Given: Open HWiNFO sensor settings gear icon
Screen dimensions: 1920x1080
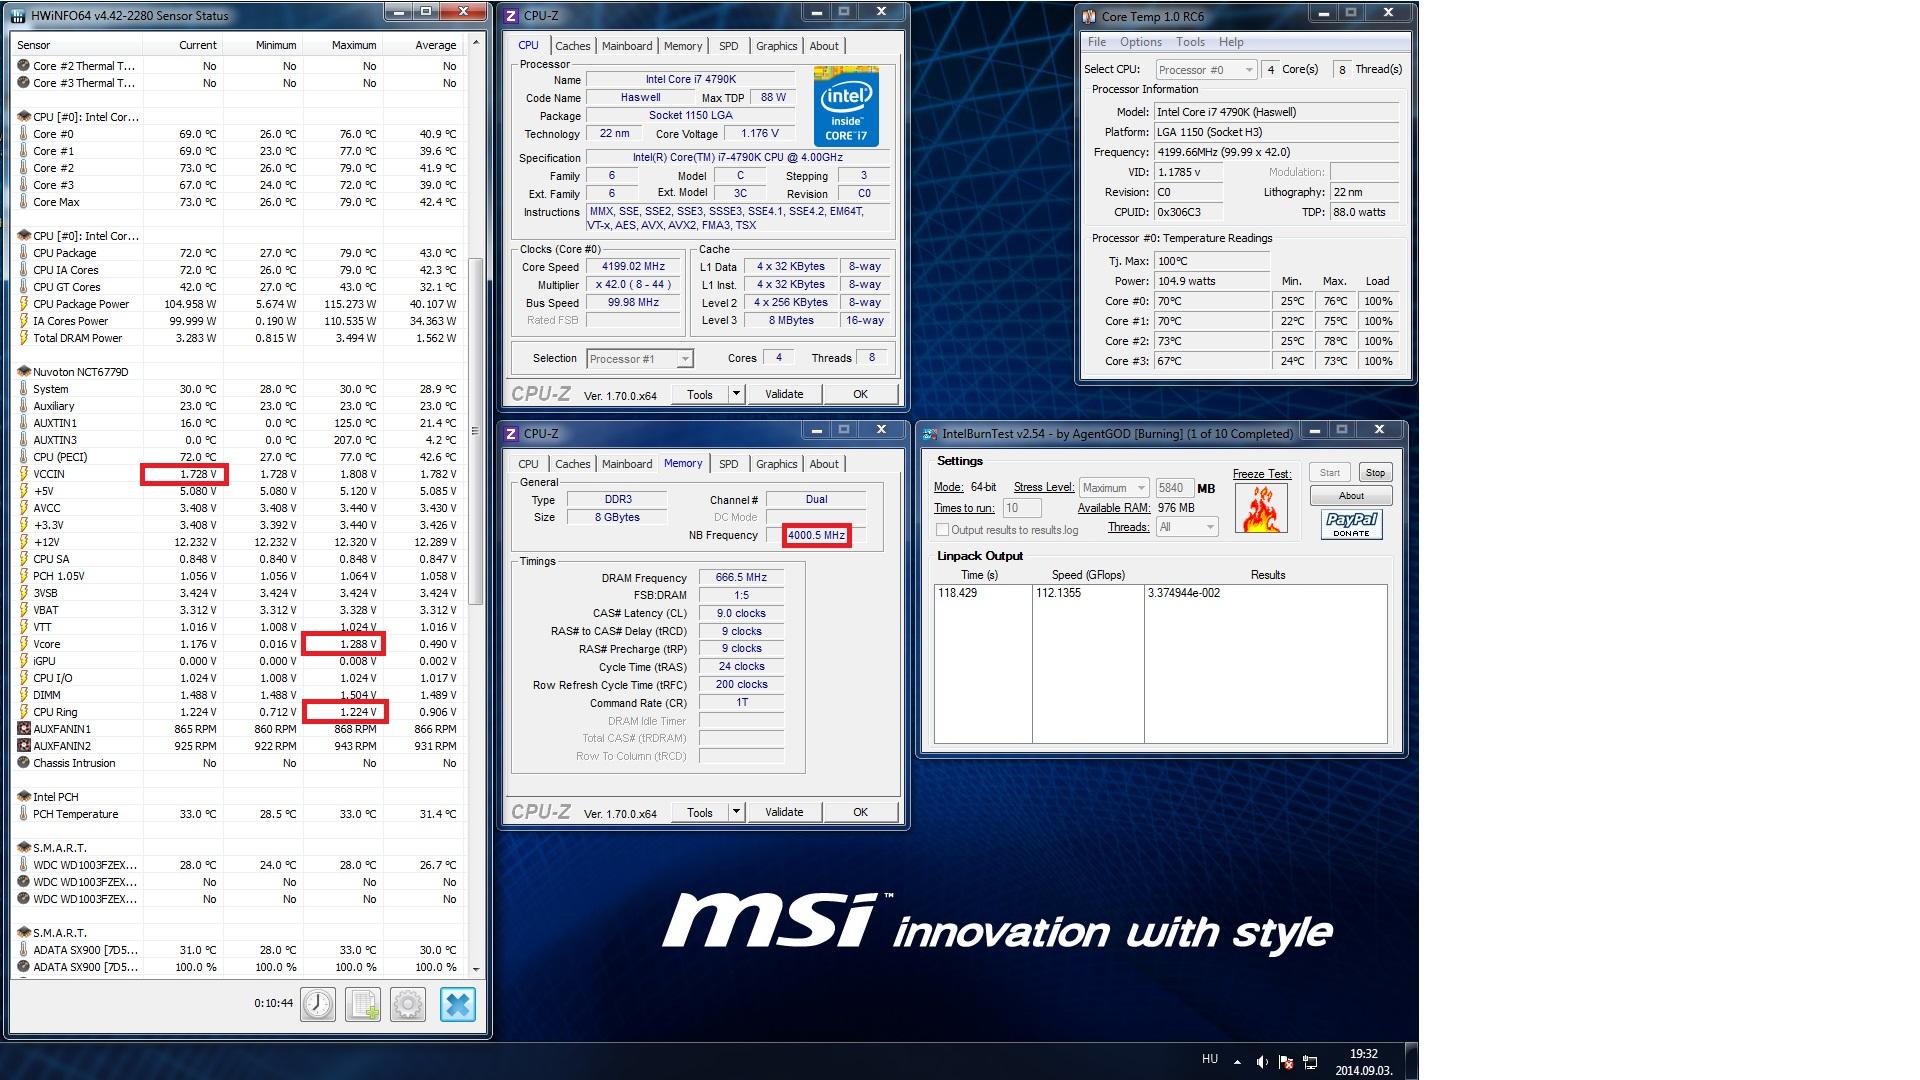Looking at the screenshot, I should [408, 1004].
